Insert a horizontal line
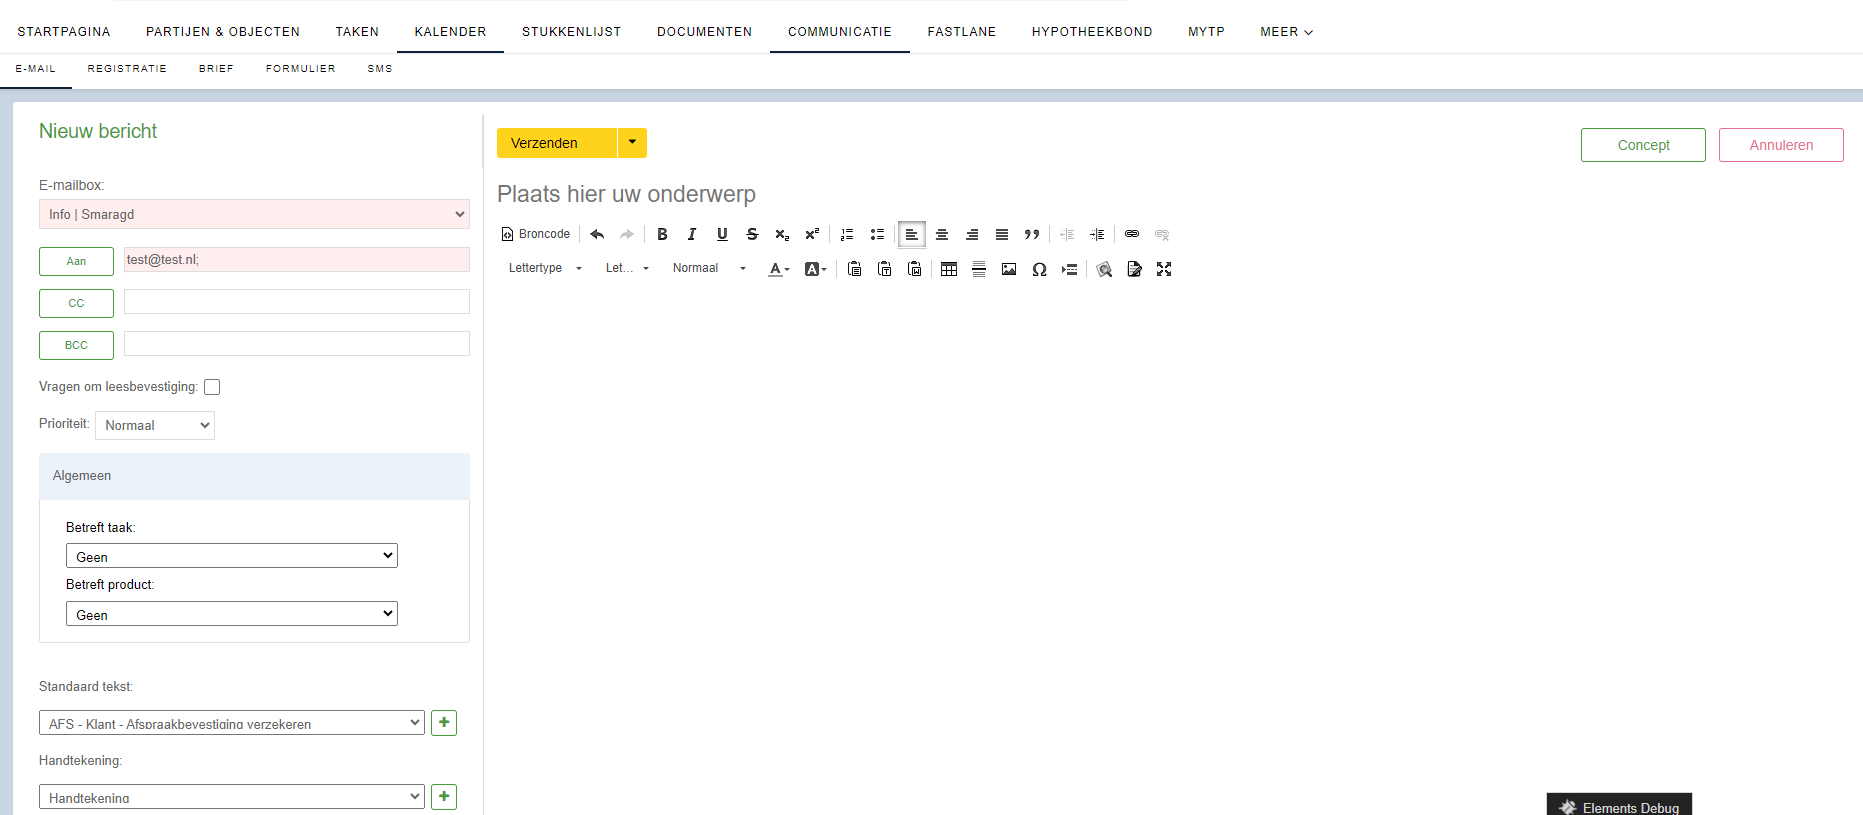 [979, 269]
